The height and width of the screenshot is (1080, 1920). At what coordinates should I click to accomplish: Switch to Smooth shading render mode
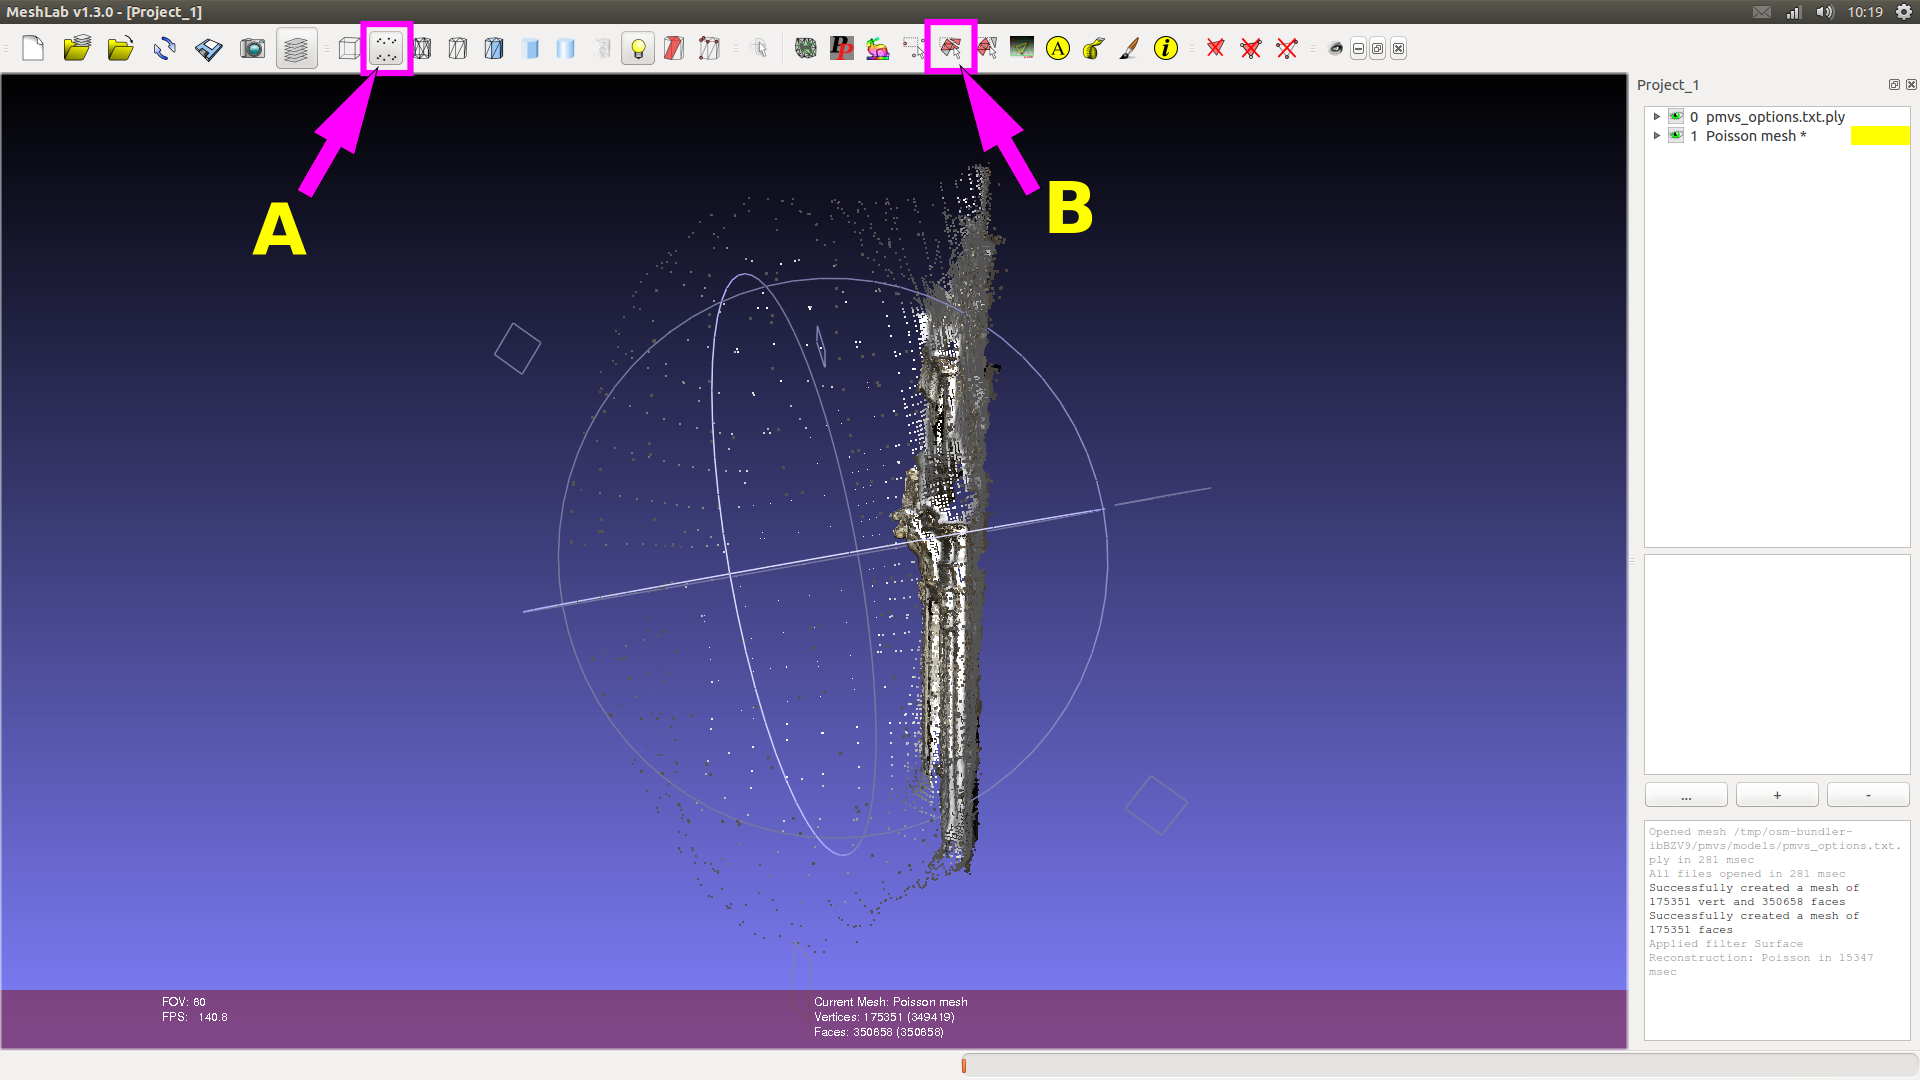(x=566, y=48)
